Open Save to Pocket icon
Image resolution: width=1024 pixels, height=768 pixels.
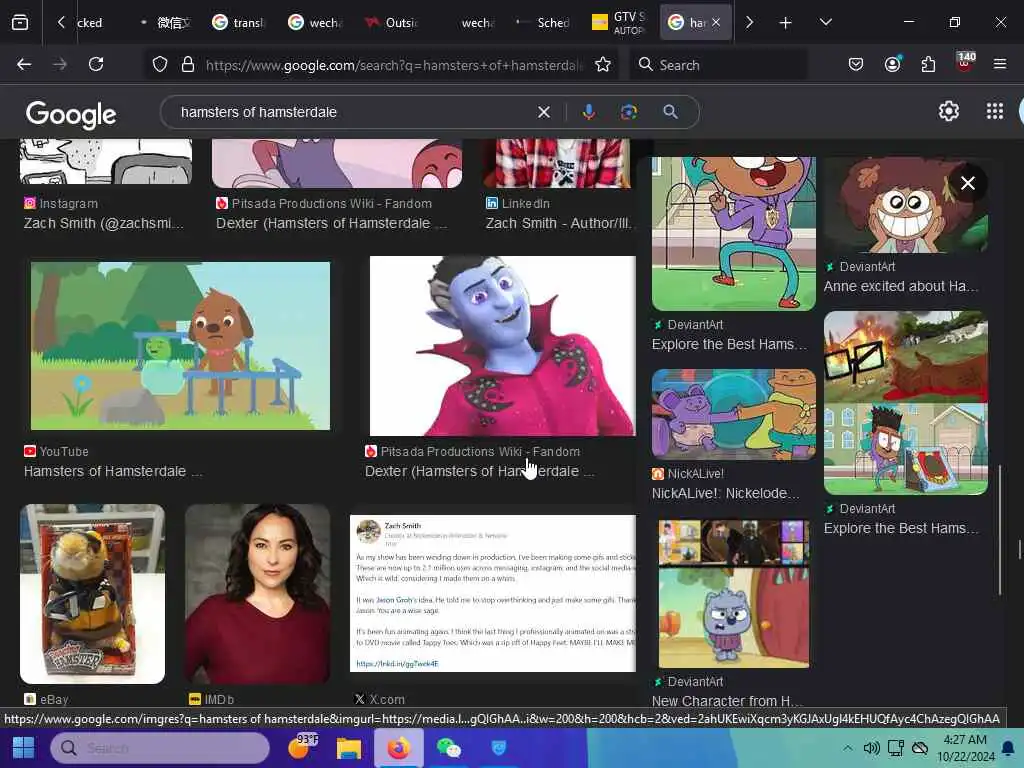tap(856, 64)
